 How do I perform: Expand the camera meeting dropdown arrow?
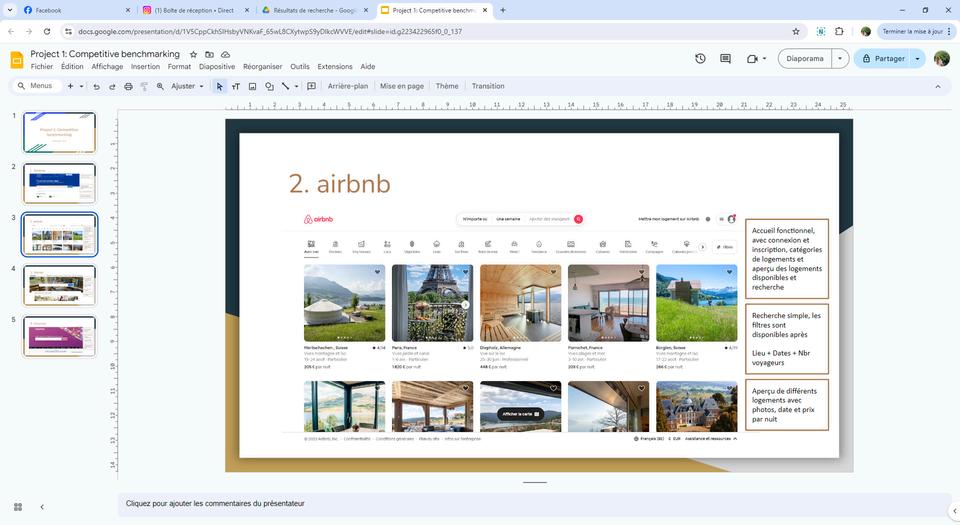coord(764,59)
